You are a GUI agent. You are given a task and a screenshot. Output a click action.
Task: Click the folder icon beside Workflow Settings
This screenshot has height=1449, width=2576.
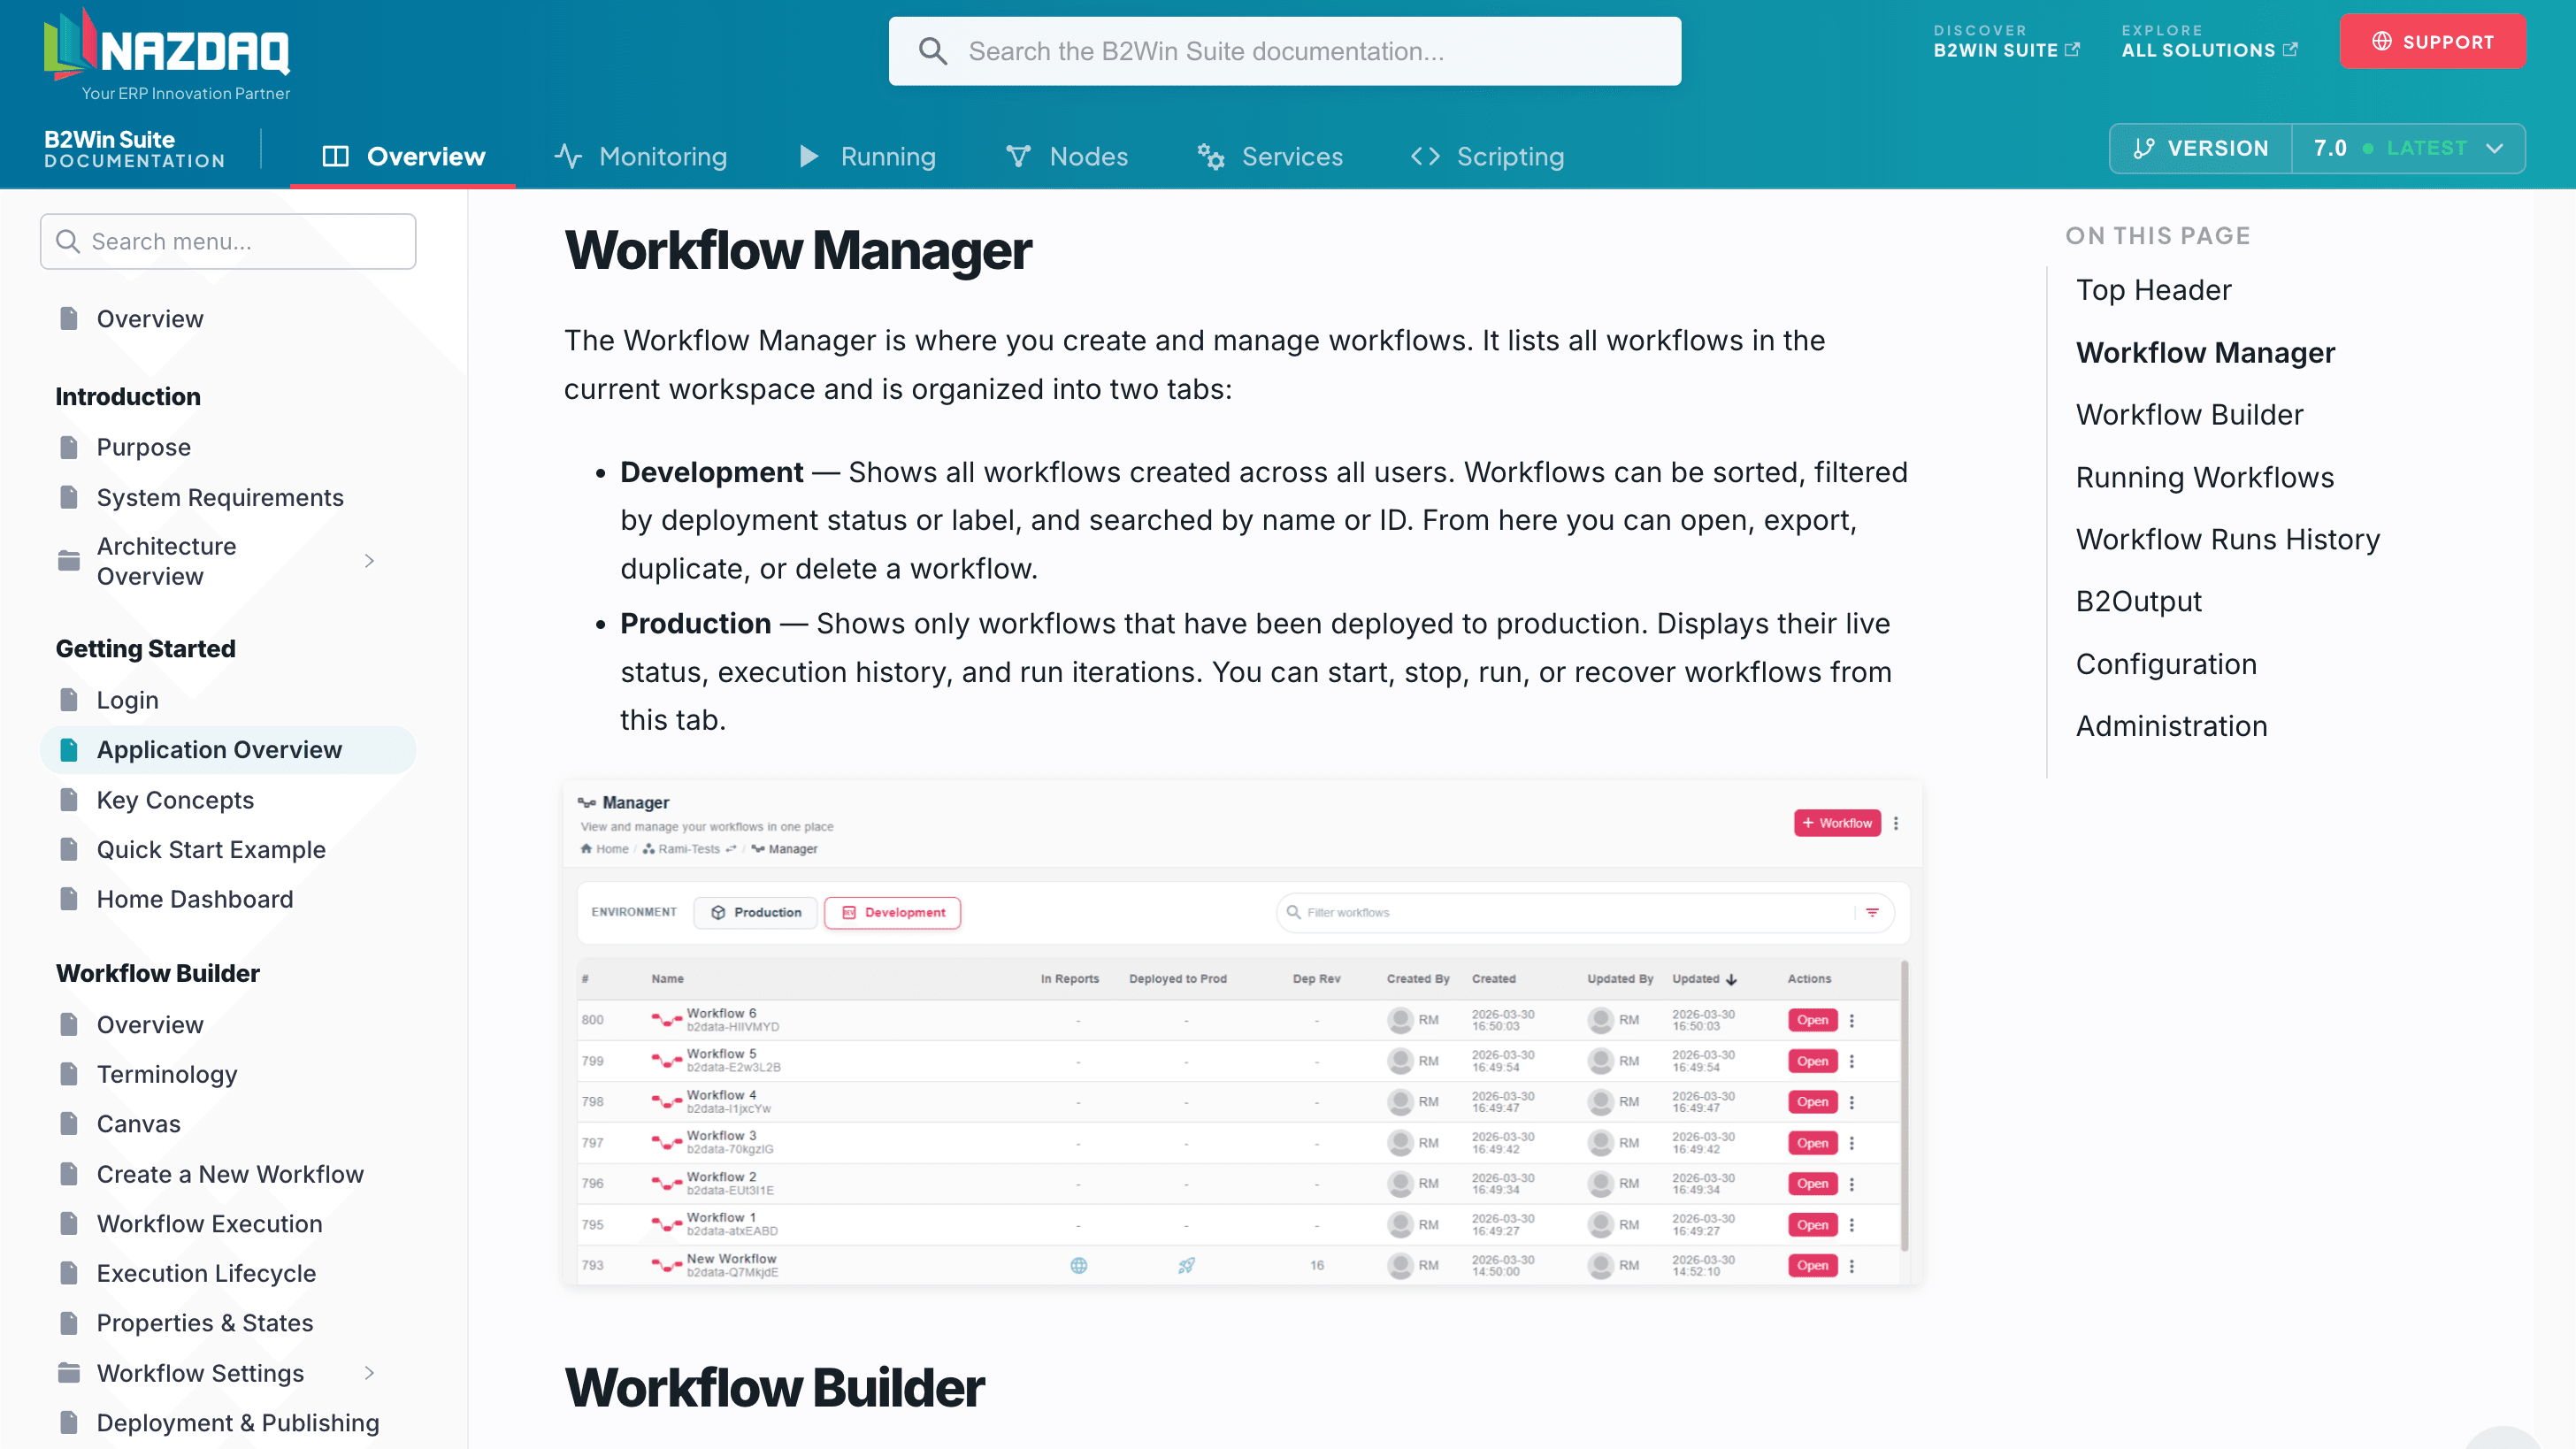pos(69,1373)
